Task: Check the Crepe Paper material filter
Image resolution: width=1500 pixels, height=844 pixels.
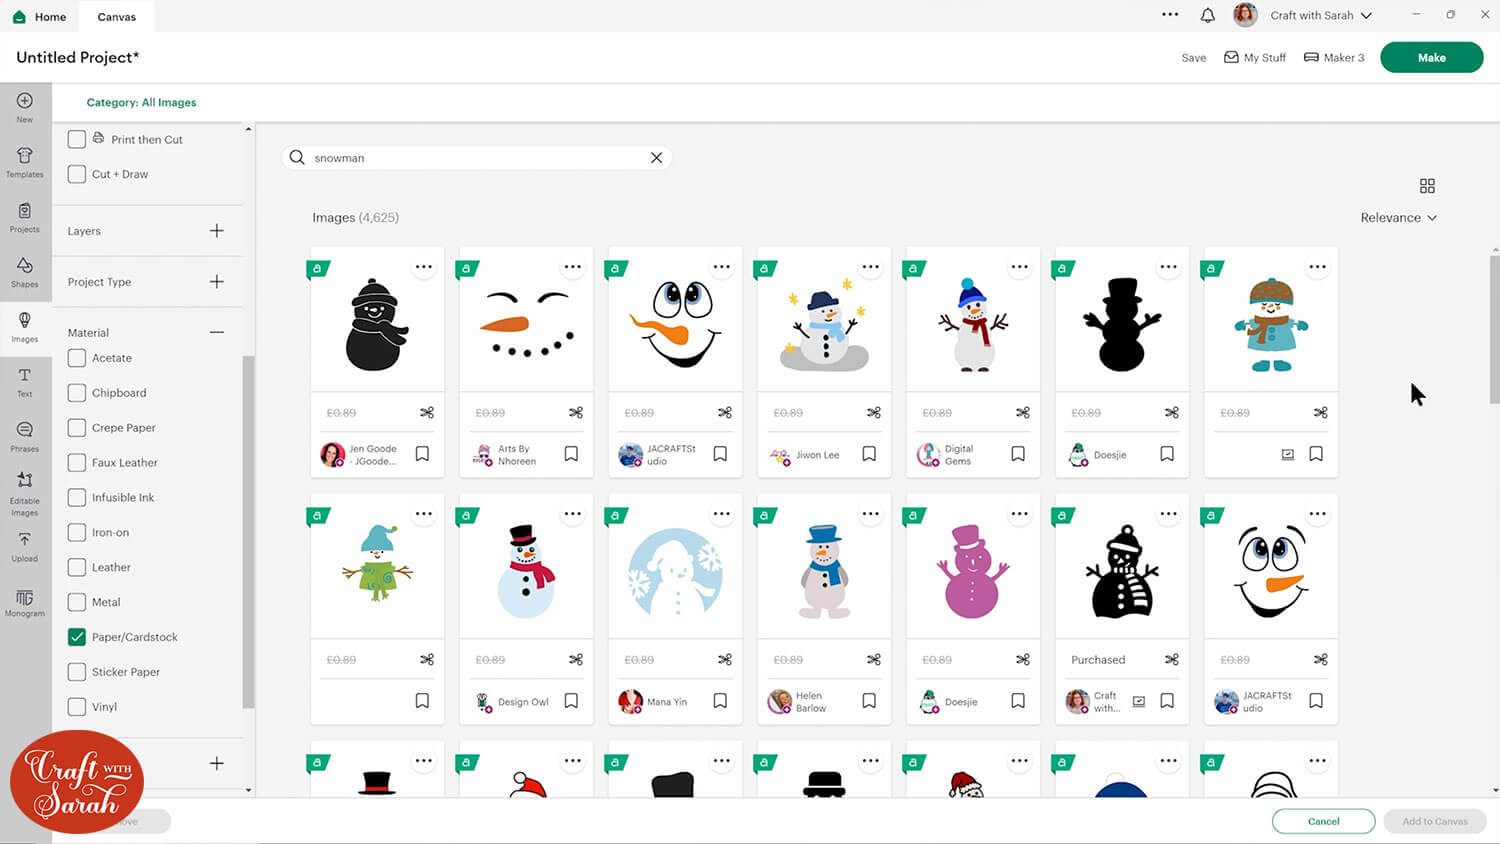Action: pyautogui.click(x=77, y=428)
